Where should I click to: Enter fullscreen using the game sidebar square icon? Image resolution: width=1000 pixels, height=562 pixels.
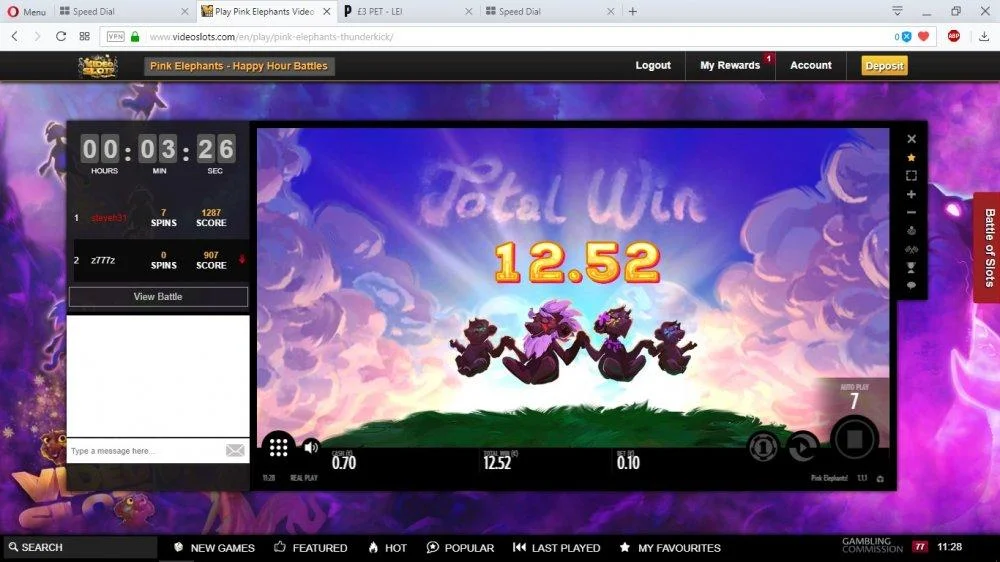tap(911, 175)
